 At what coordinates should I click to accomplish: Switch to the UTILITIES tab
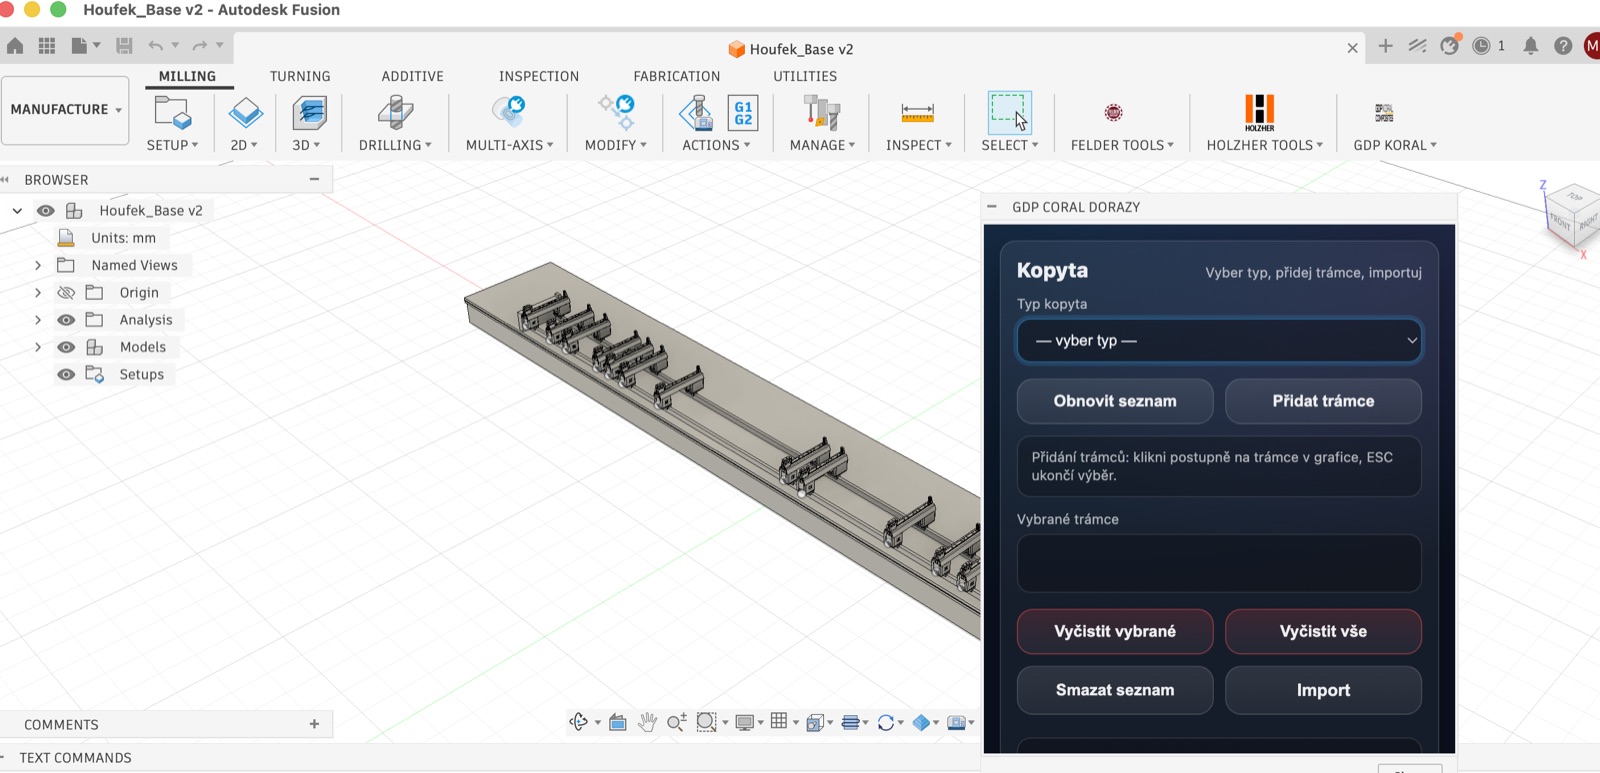pyautogui.click(x=805, y=76)
